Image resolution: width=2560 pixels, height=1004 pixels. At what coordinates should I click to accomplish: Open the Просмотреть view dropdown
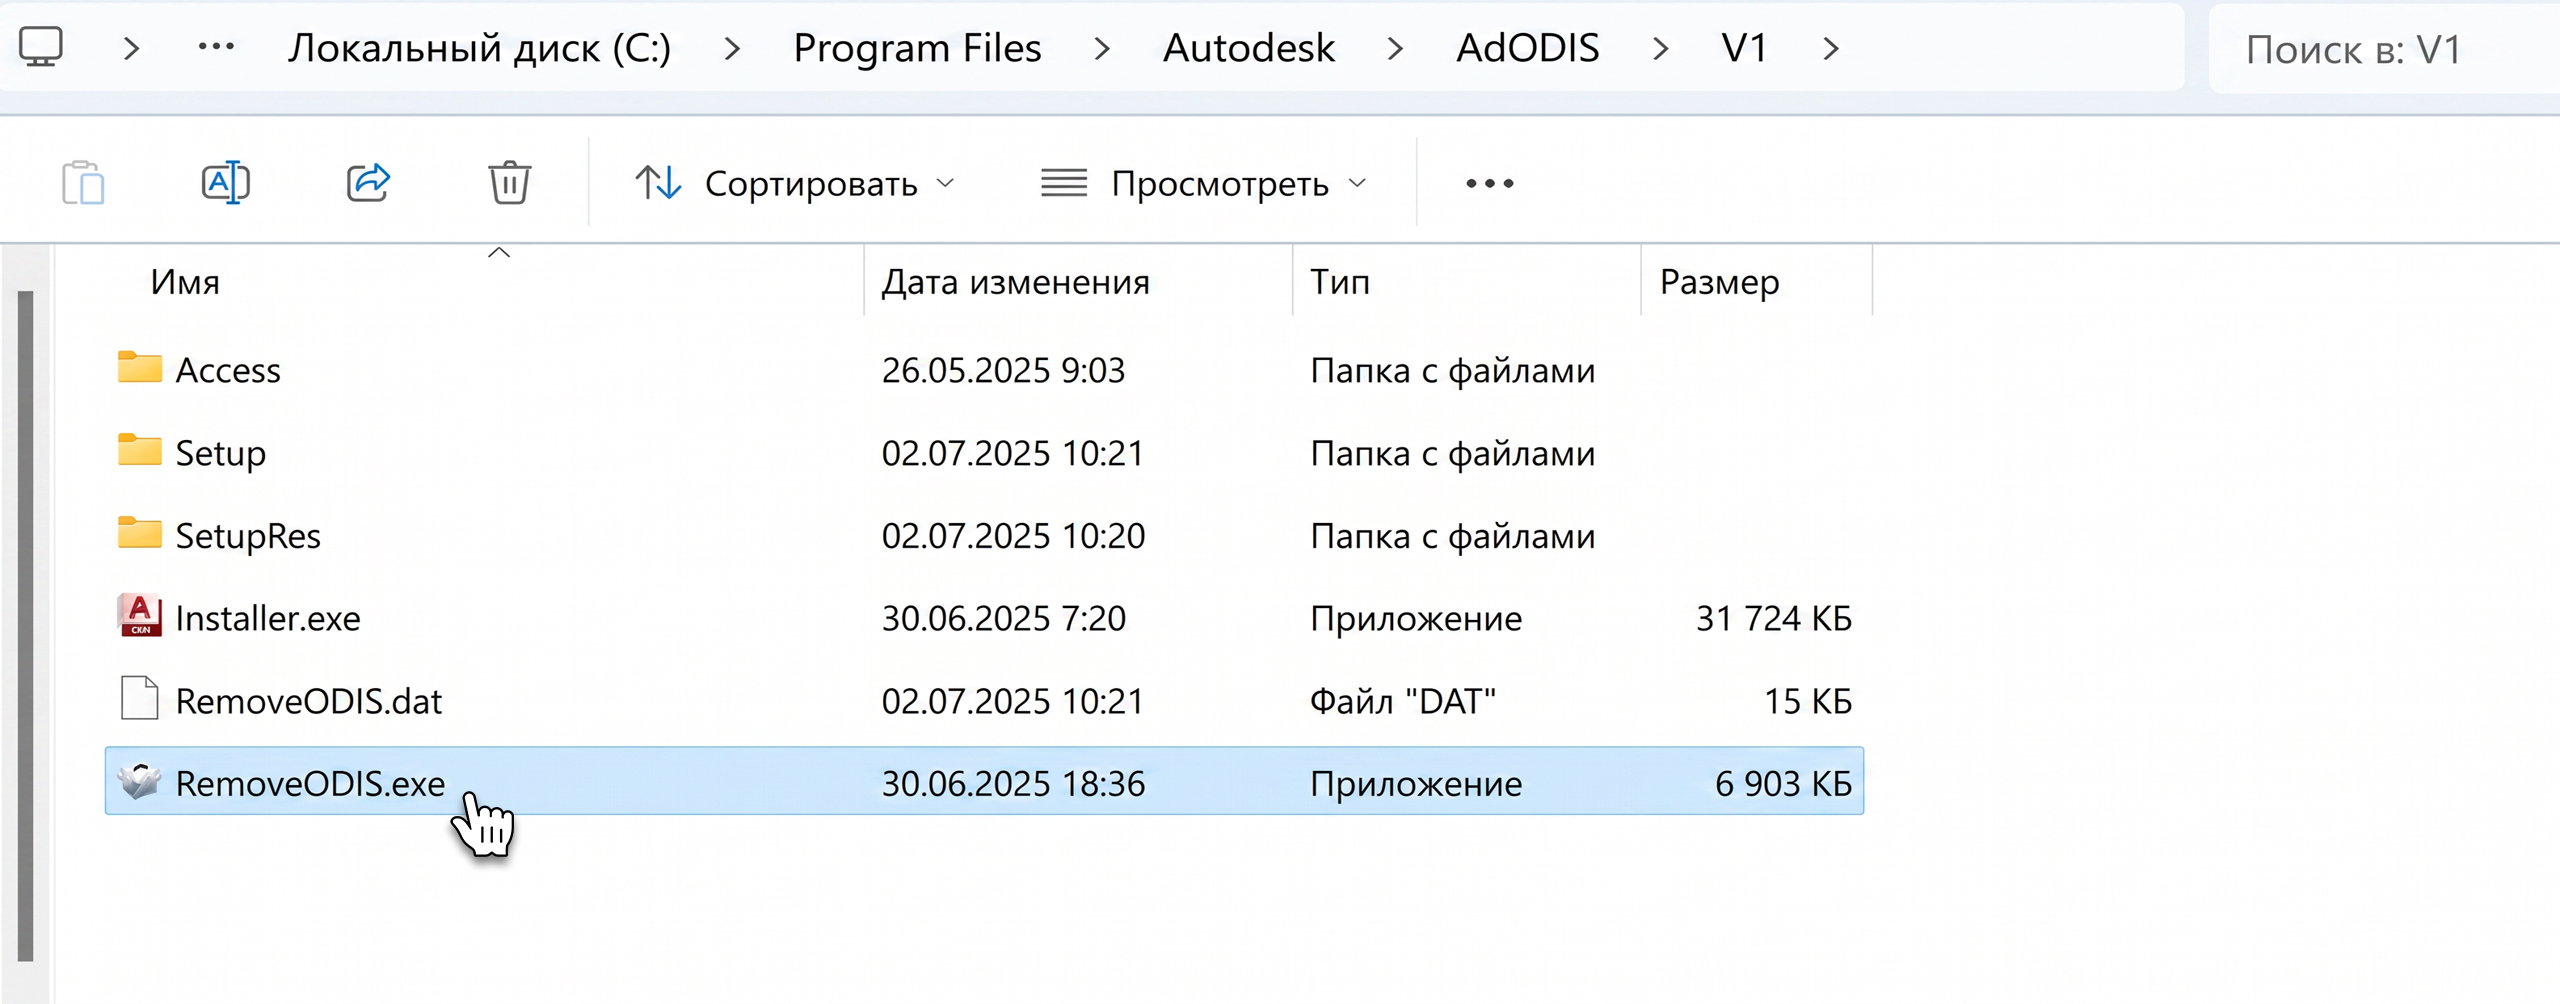(x=1204, y=183)
